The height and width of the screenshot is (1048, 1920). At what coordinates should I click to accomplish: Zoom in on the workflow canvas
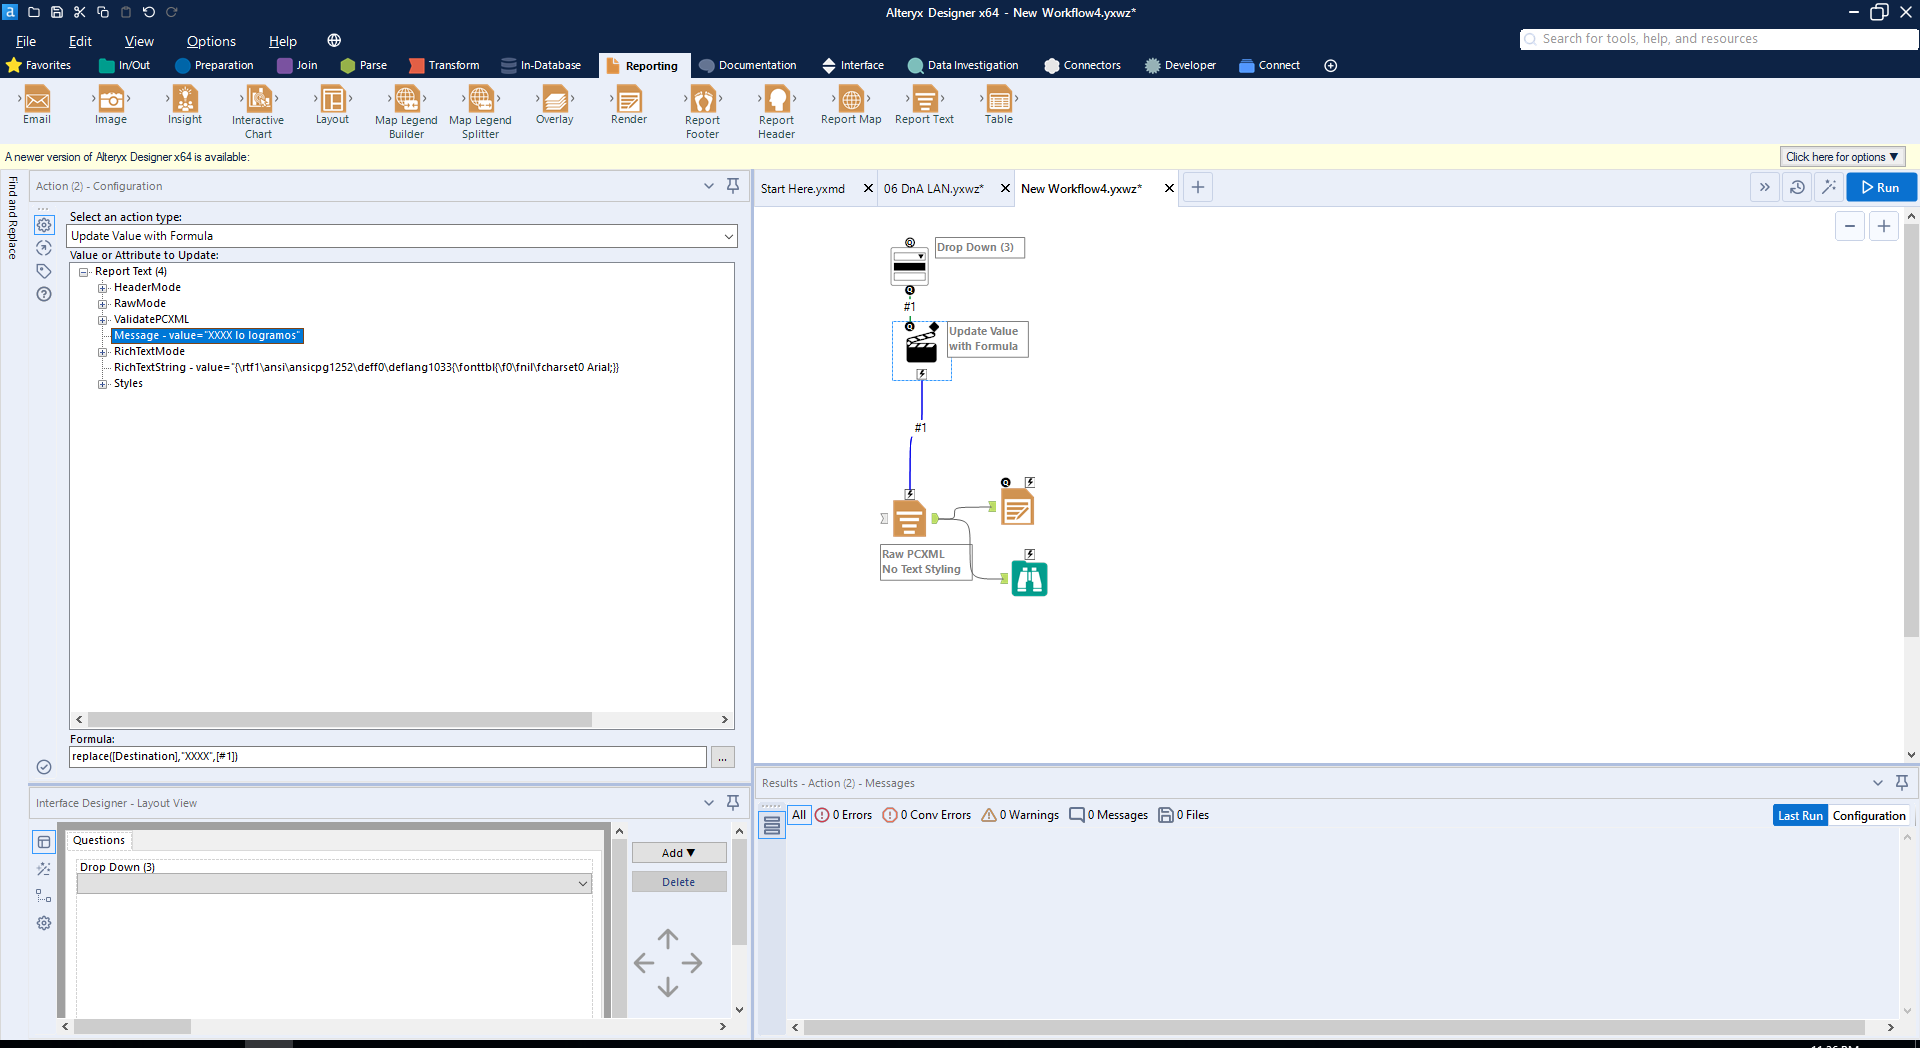coord(1885,226)
